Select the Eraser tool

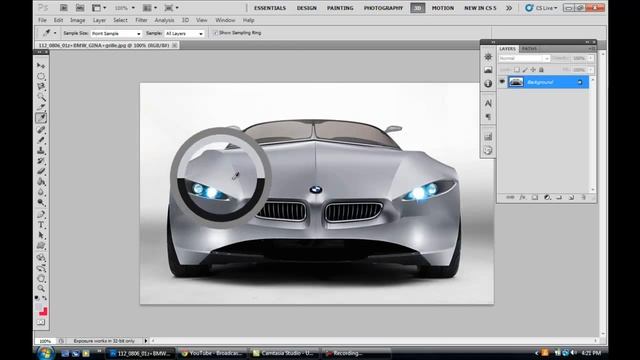[41, 171]
